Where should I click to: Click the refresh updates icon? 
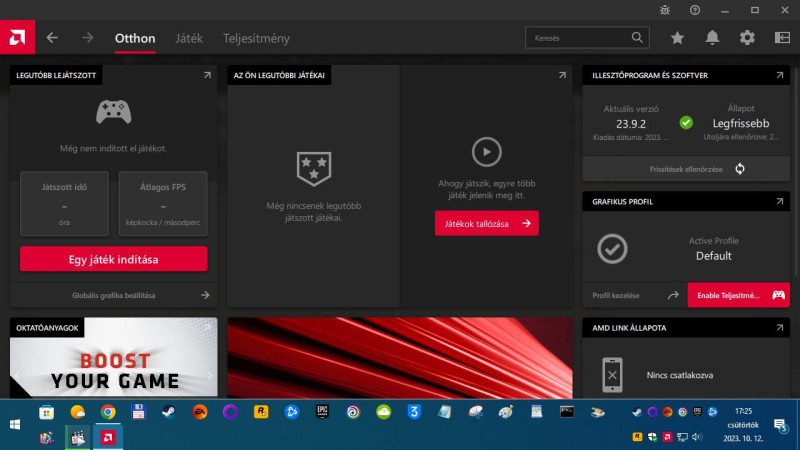coord(740,169)
